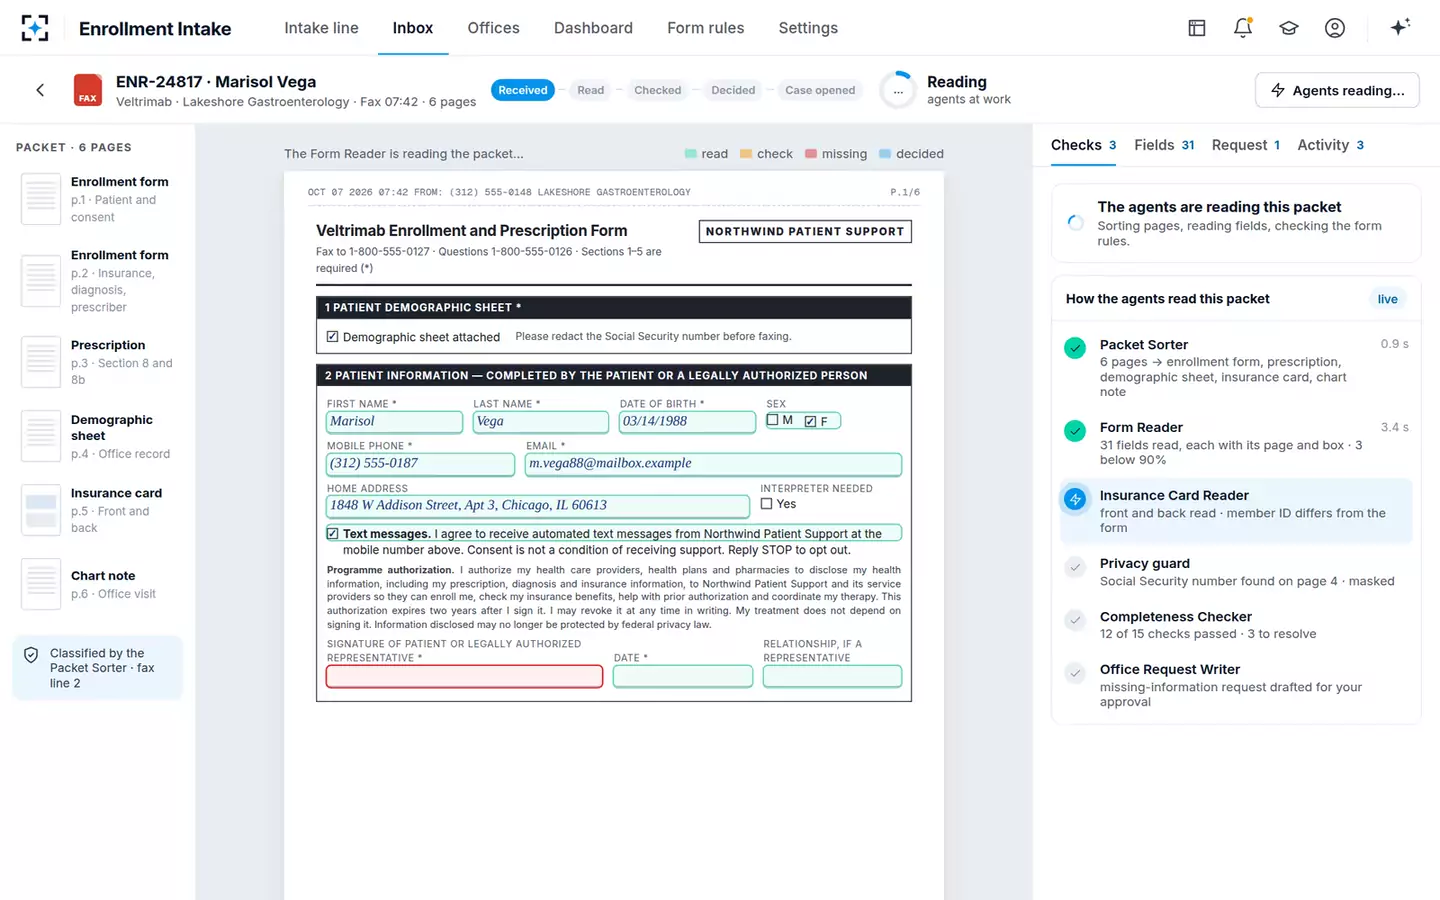The image size is (1440, 900).
Task: Click the Enrollment Intake logo icon
Action: pos(35,28)
